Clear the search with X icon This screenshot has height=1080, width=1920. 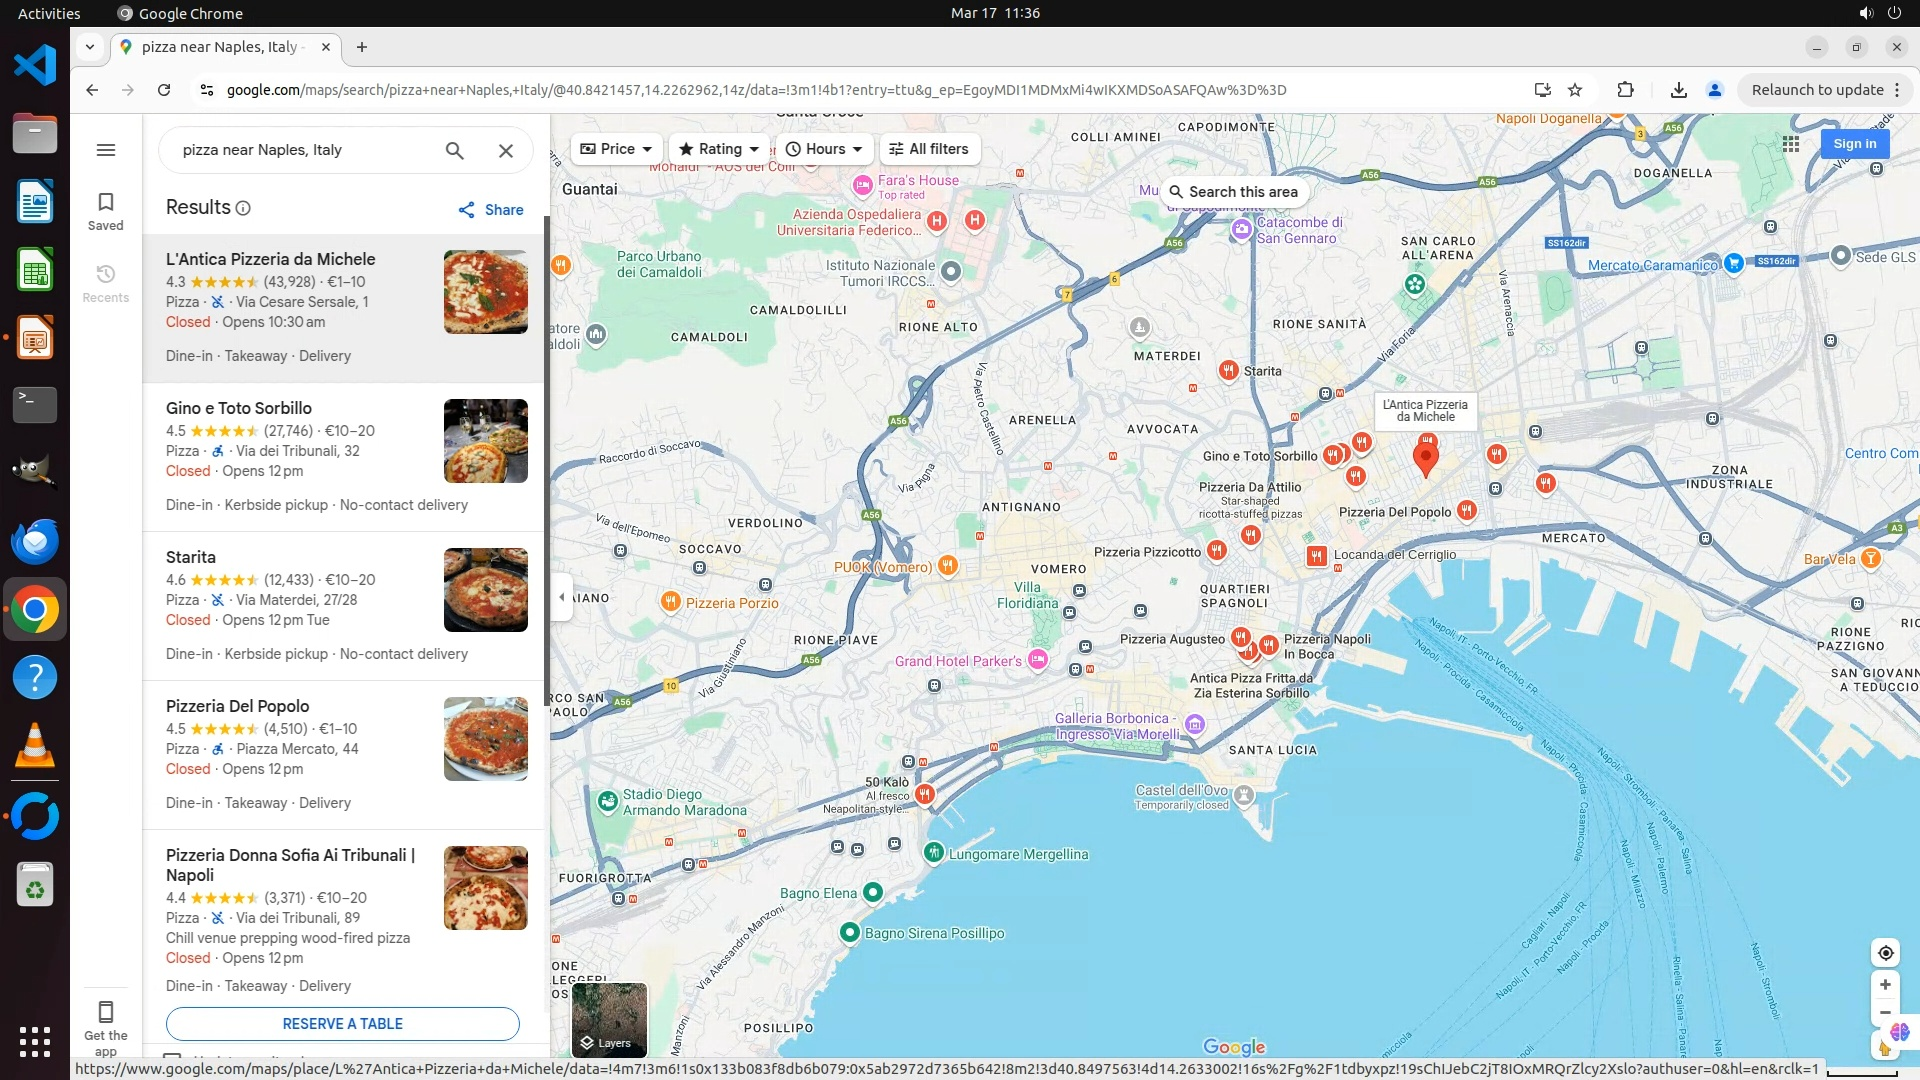click(506, 150)
